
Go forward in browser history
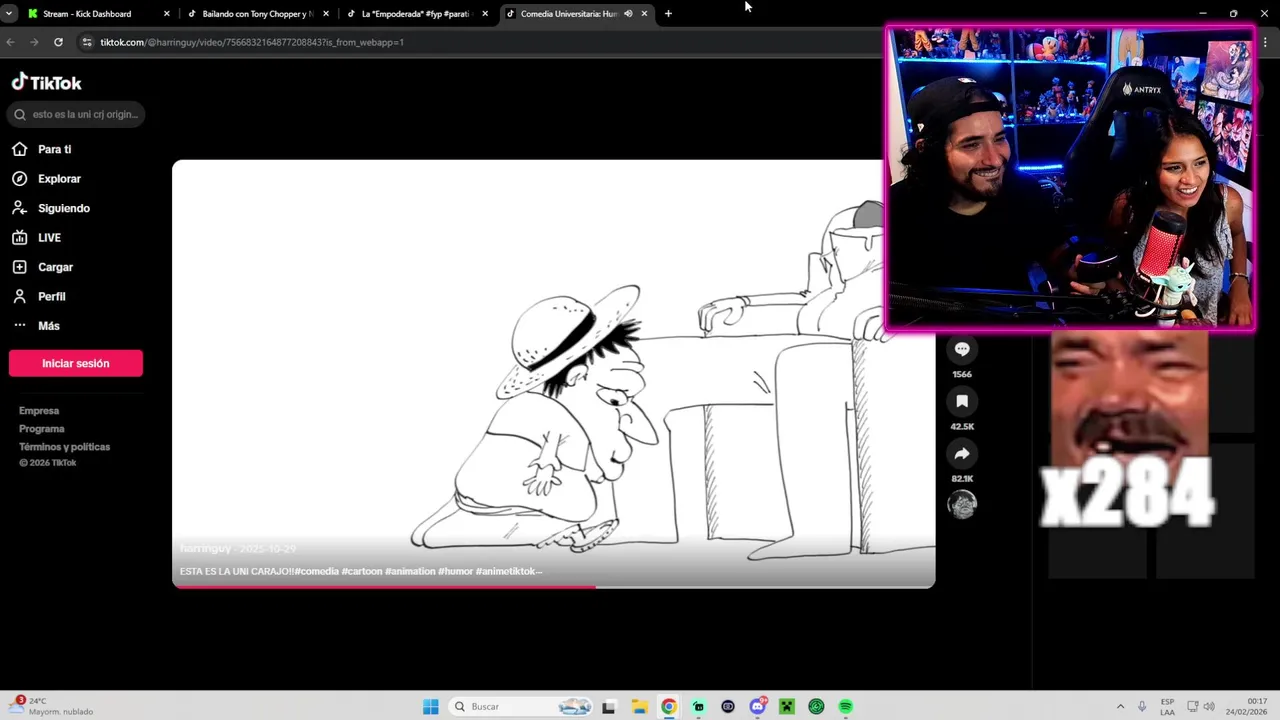click(34, 42)
